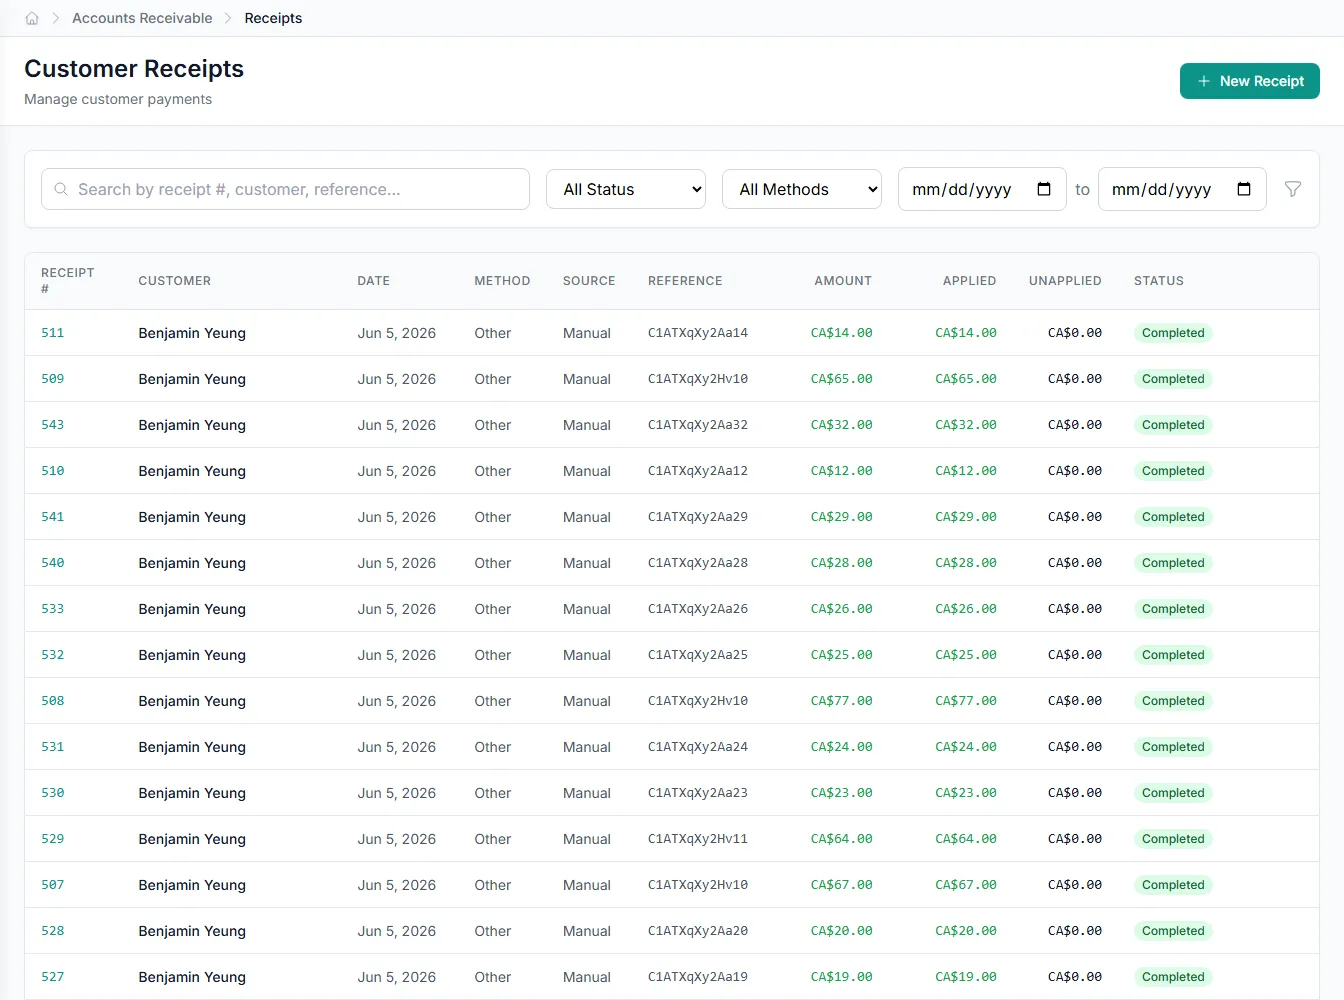Click reference C1ATXqXy2Hv11
This screenshot has height=1000, width=1344.
pos(698,839)
